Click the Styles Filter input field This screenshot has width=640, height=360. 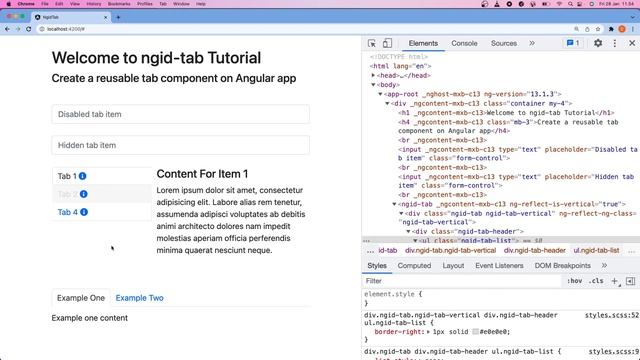(462, 281)
